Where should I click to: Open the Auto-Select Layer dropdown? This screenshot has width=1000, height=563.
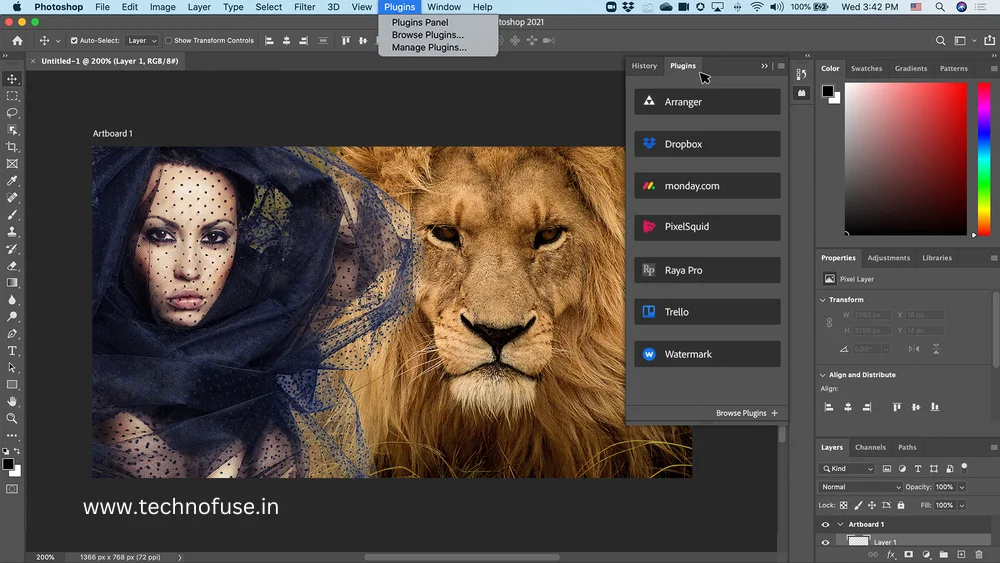[141, 40]
